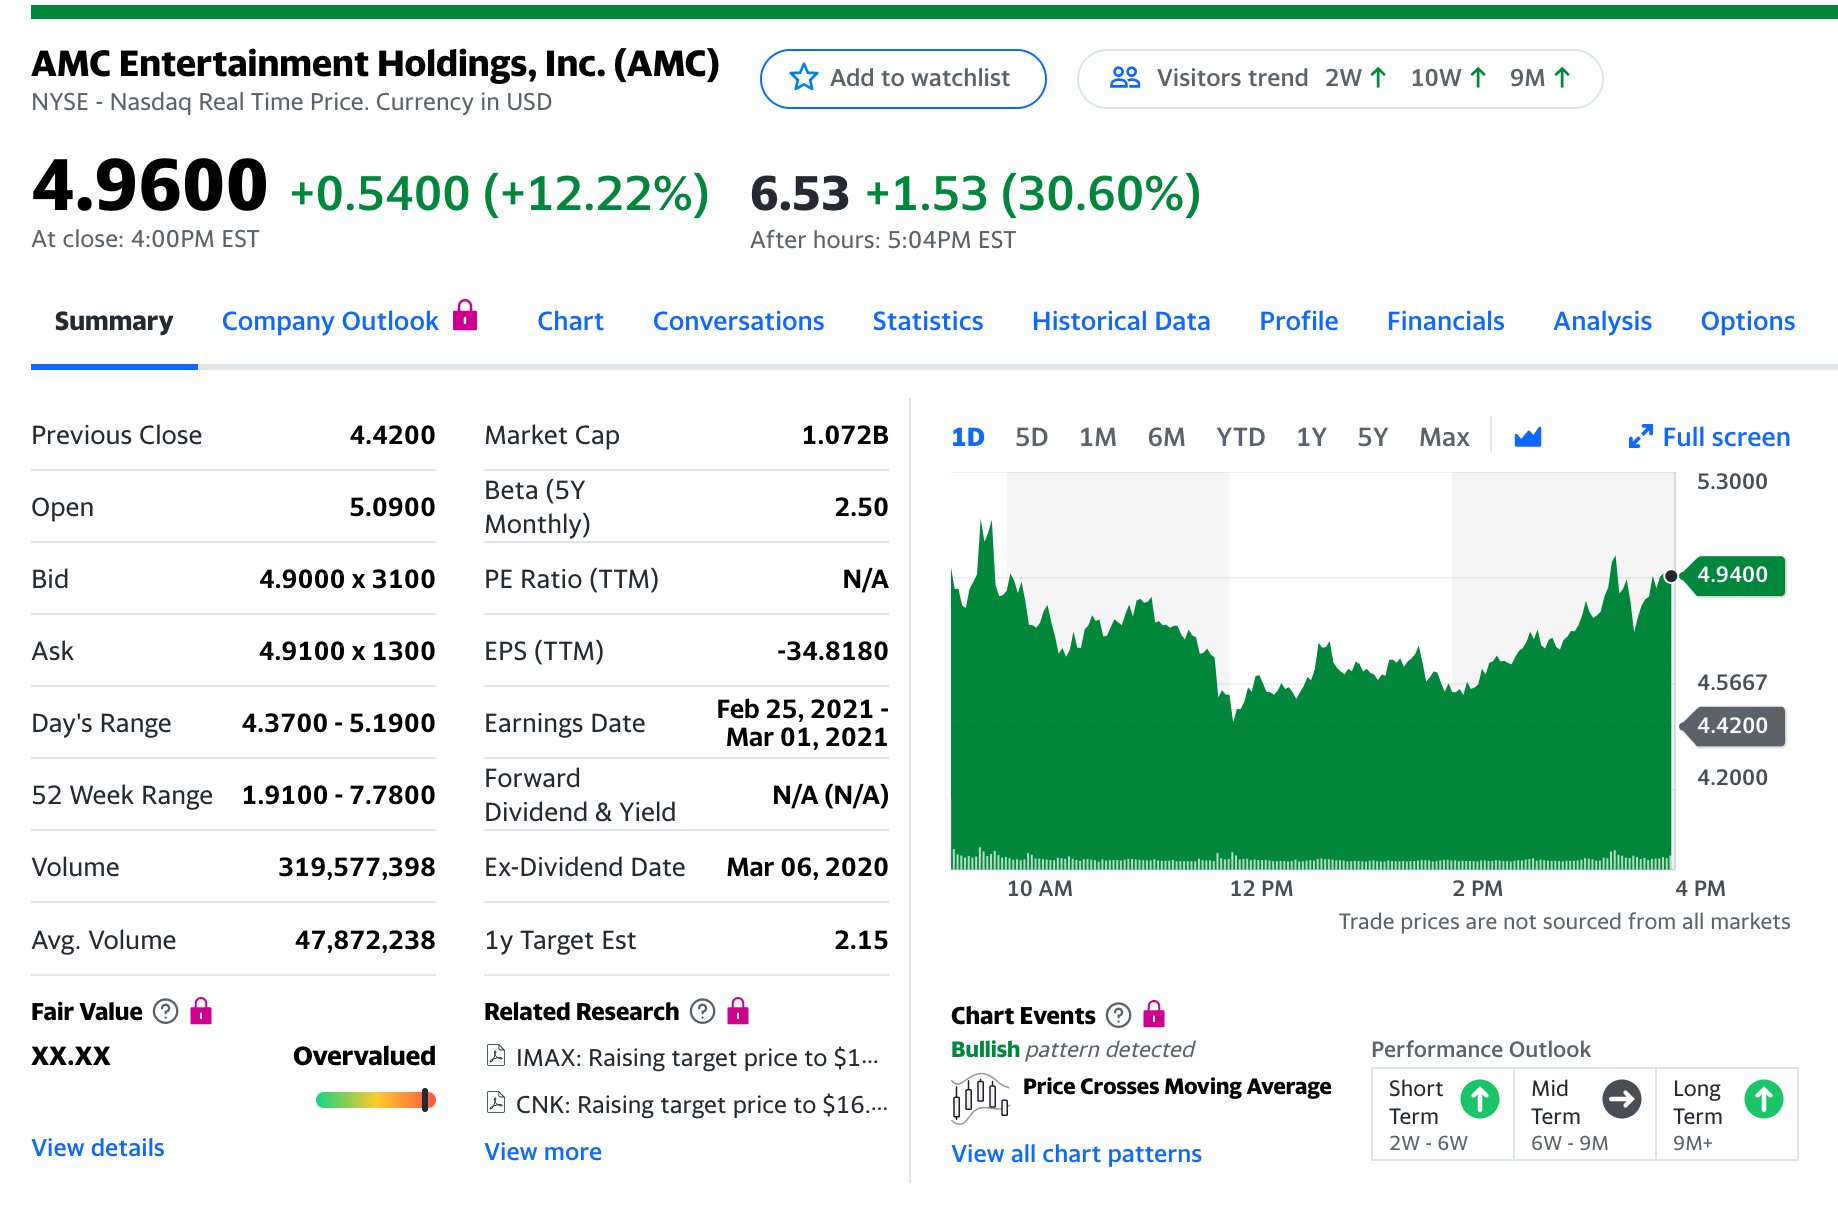Select the 5D chart range
The image size is (1838, 1212).
(x=1031, y=437)
